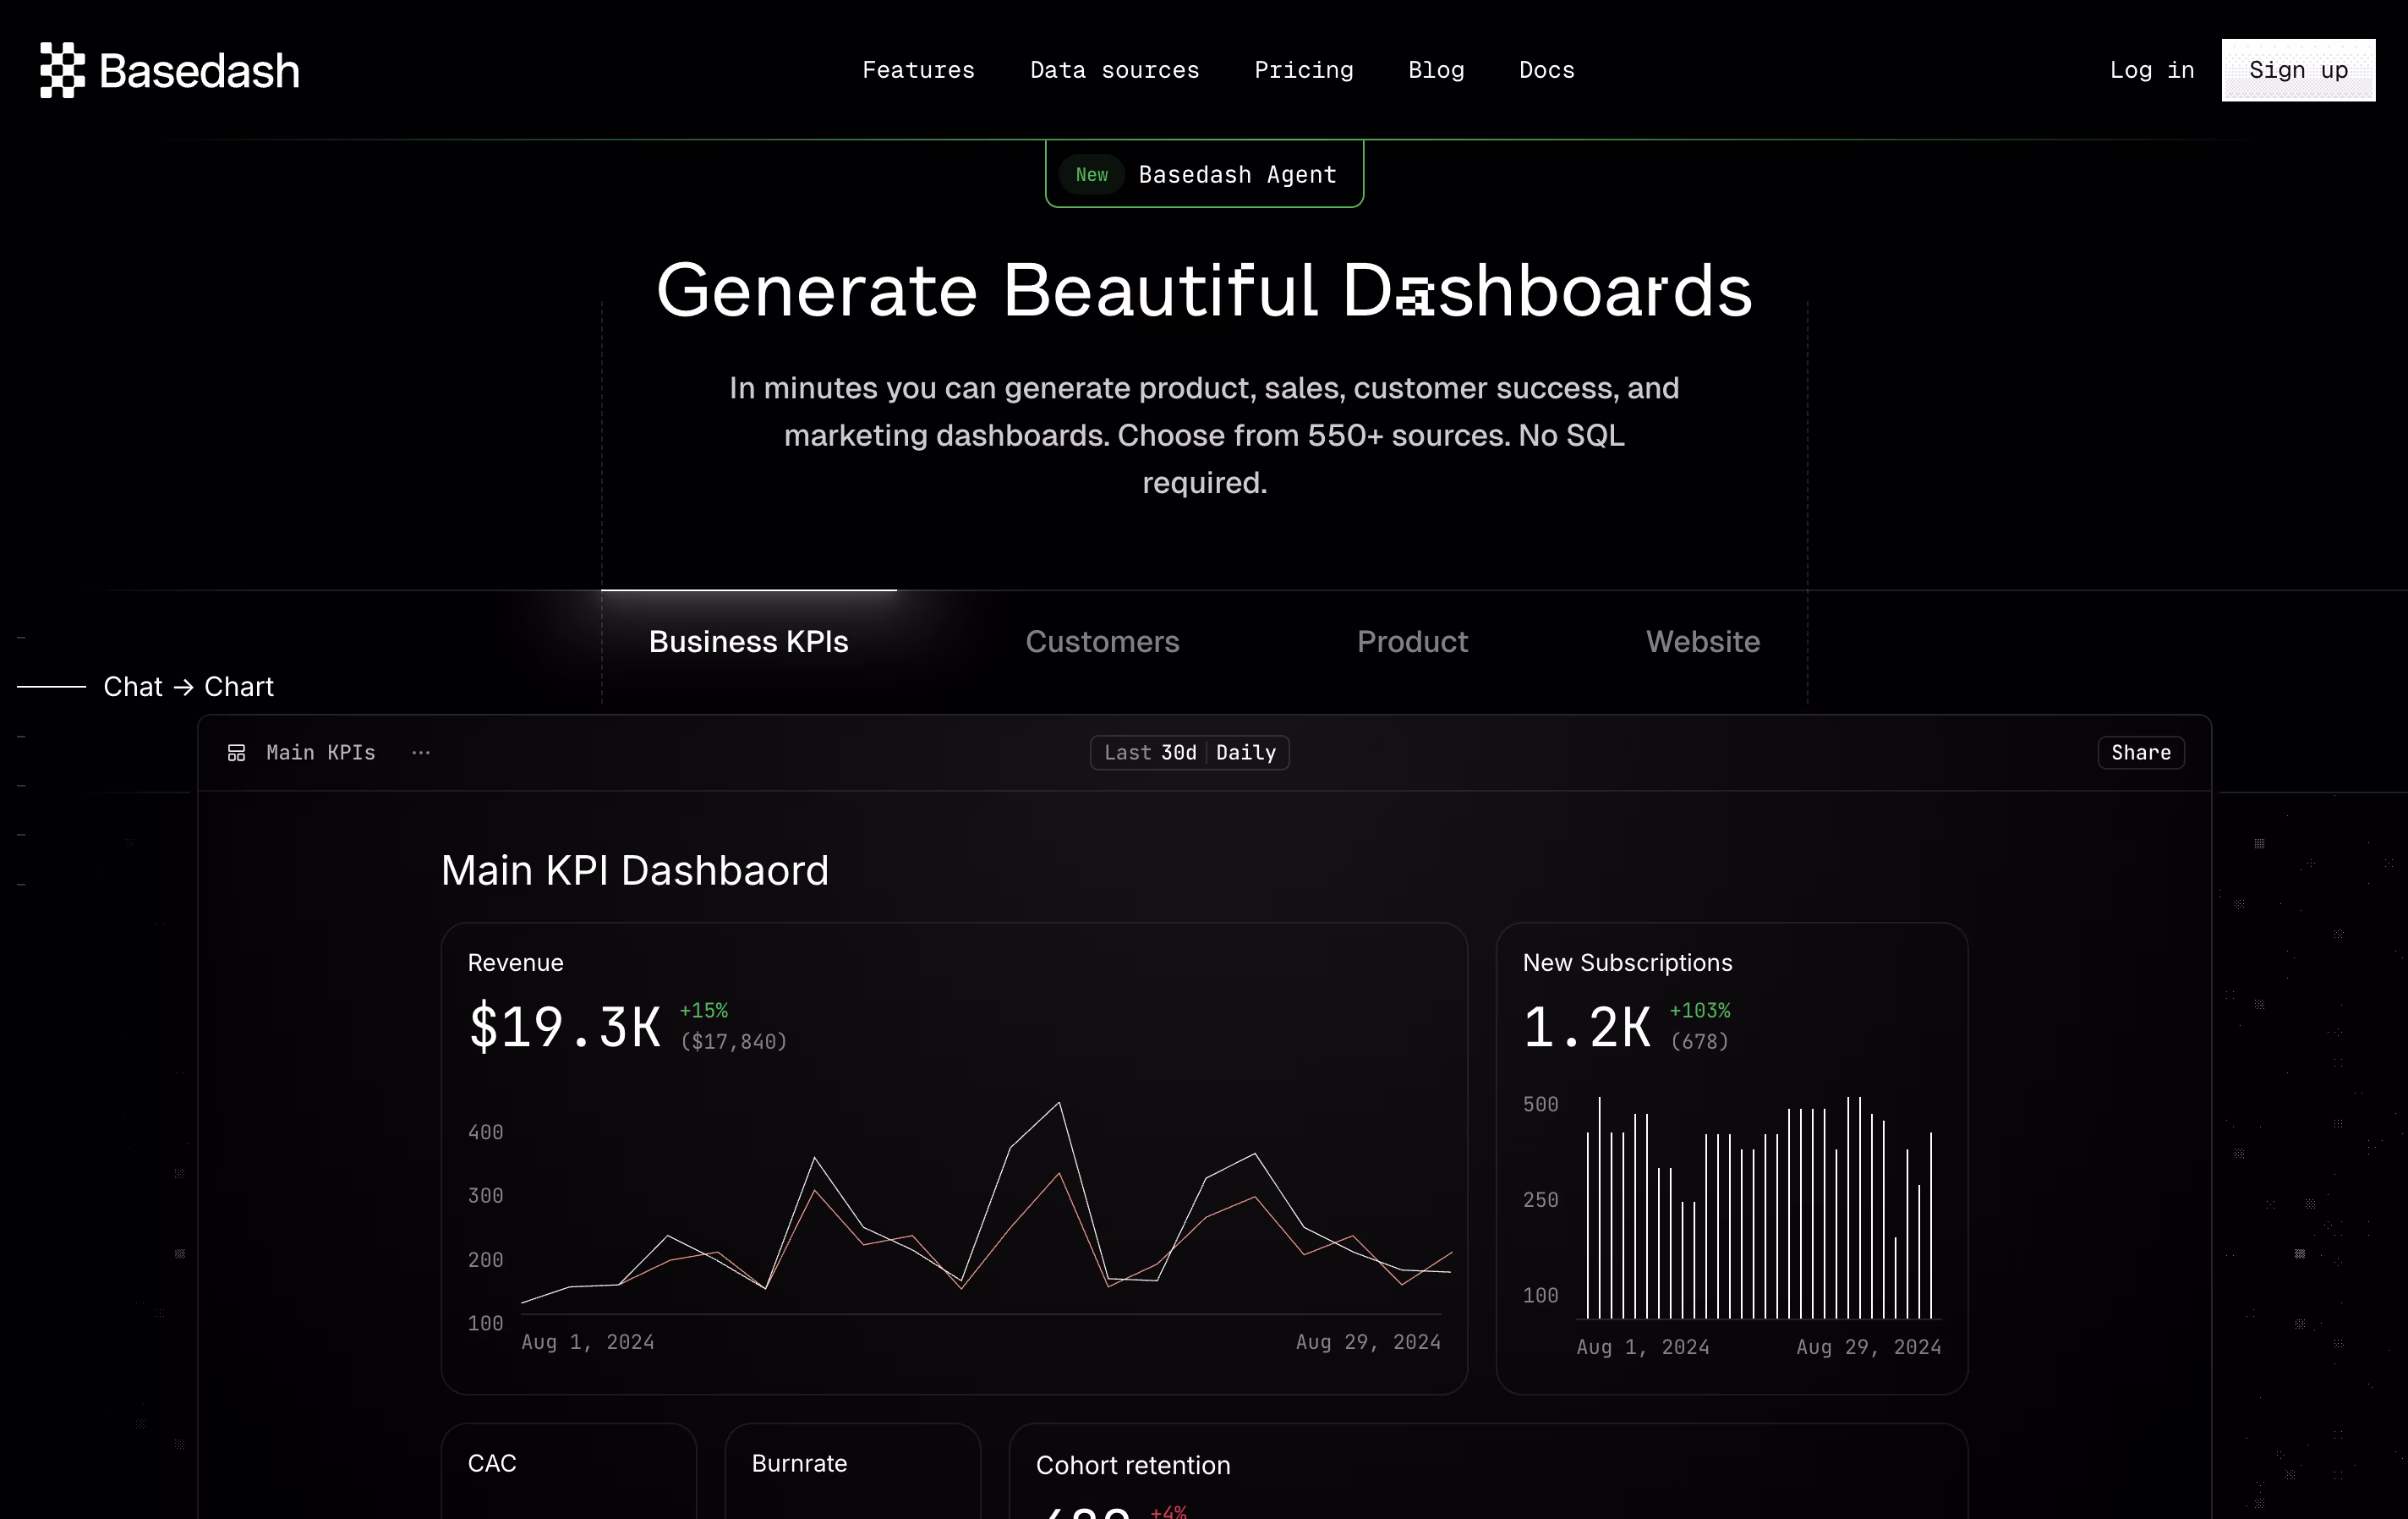Go to the Pricing page
Screen dimensions: 2408x1519
(x=1303, y=70)
